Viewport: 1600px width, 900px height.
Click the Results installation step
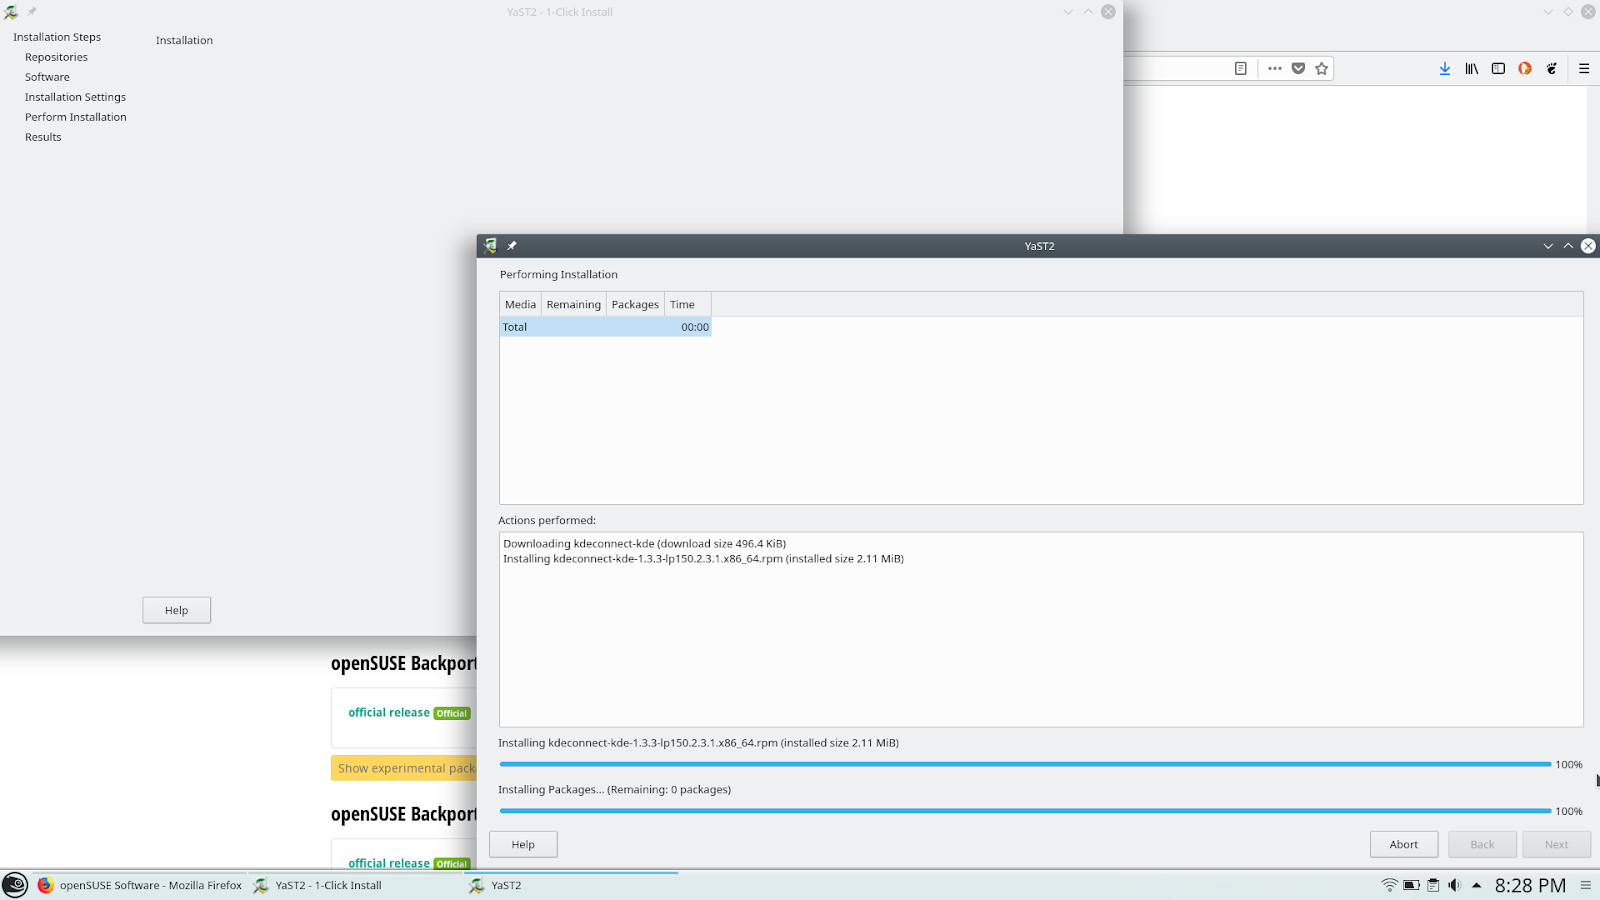click(43, 137)
